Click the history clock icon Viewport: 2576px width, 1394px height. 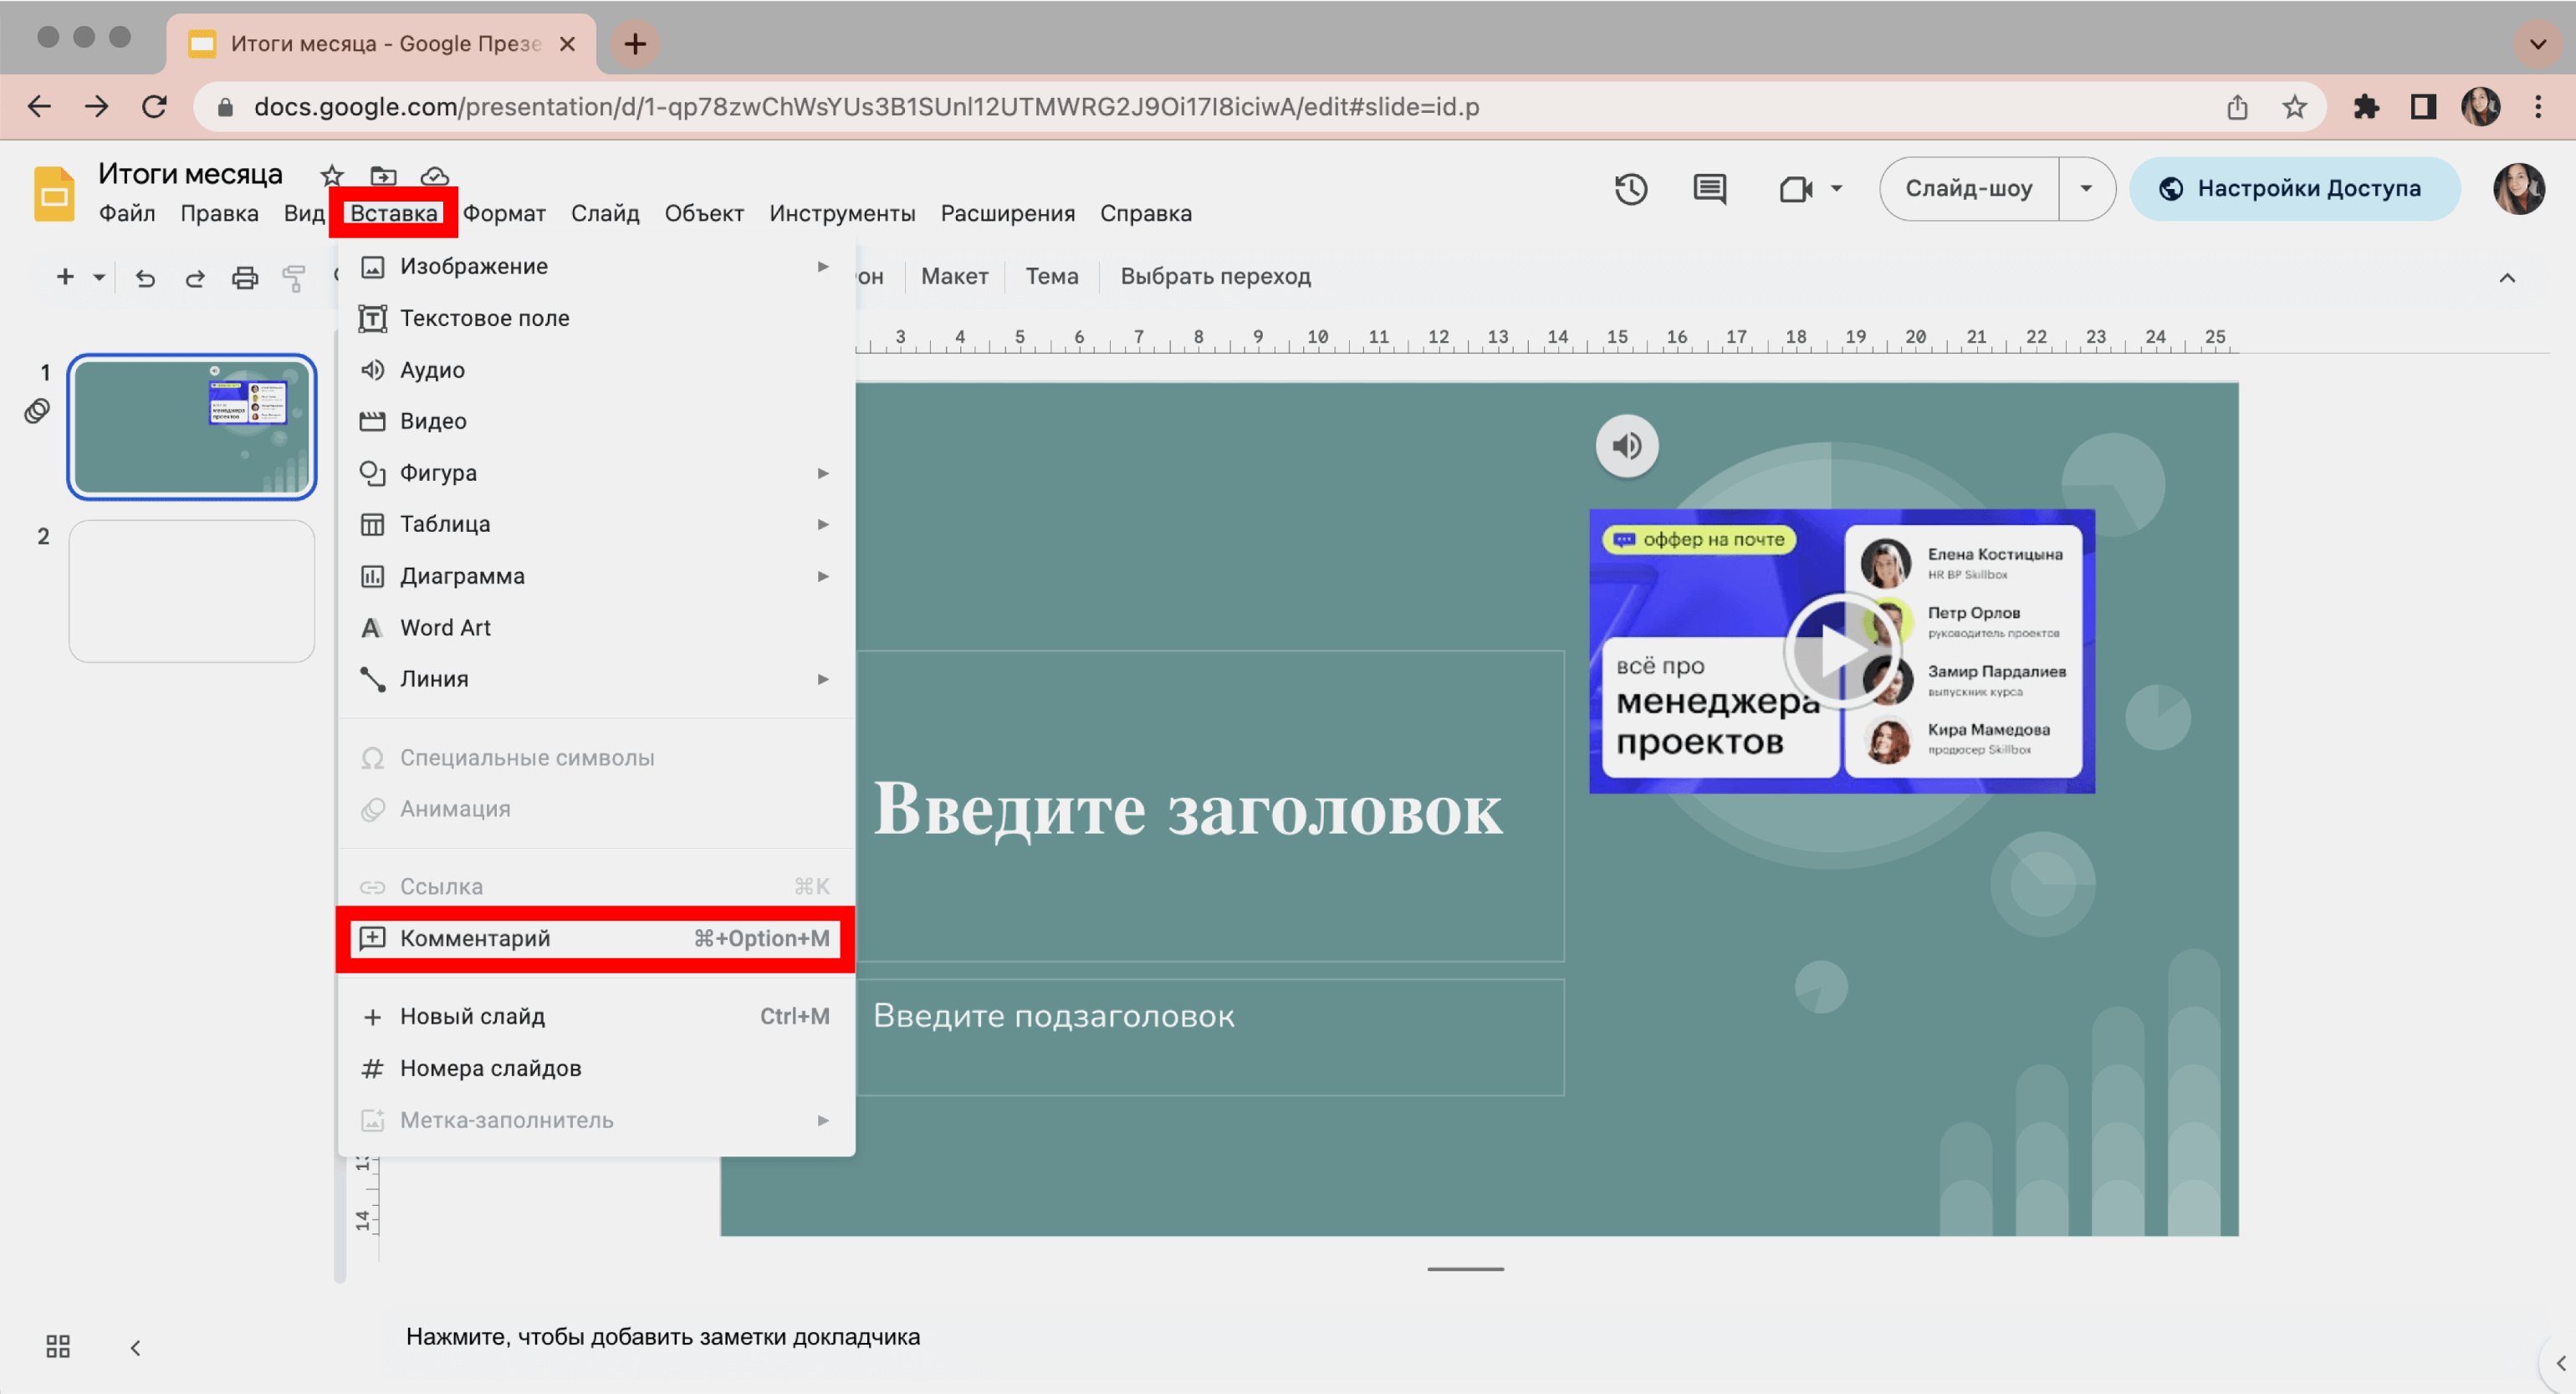(1630, 187)
